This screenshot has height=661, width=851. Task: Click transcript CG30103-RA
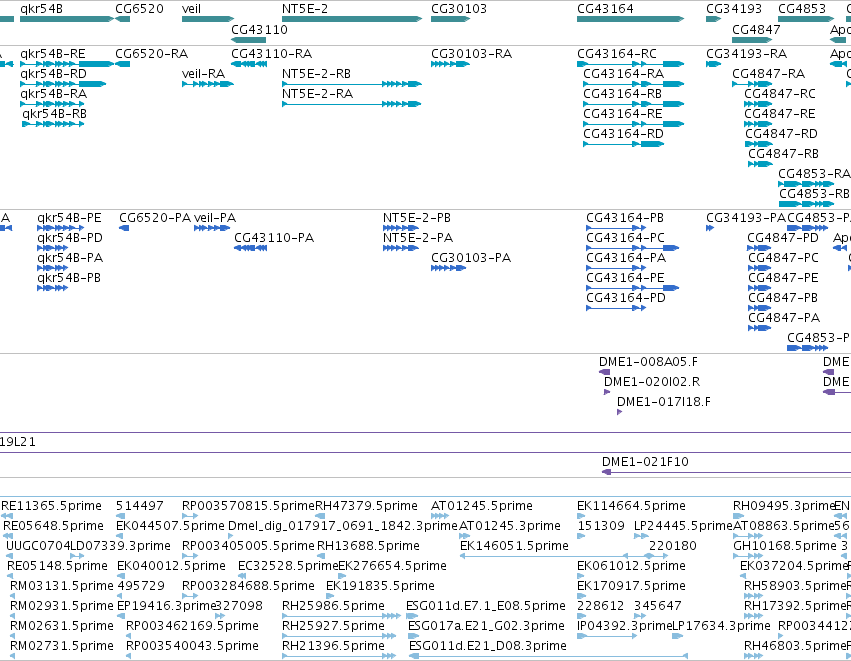pyautogui.click(x=450, y=64)
